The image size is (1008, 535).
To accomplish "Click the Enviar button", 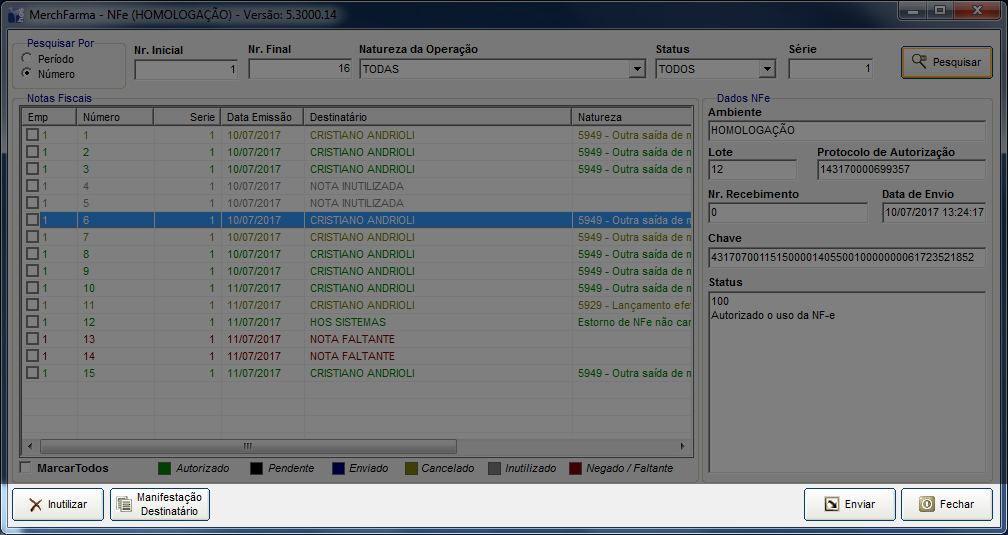I will pos(849,504).
